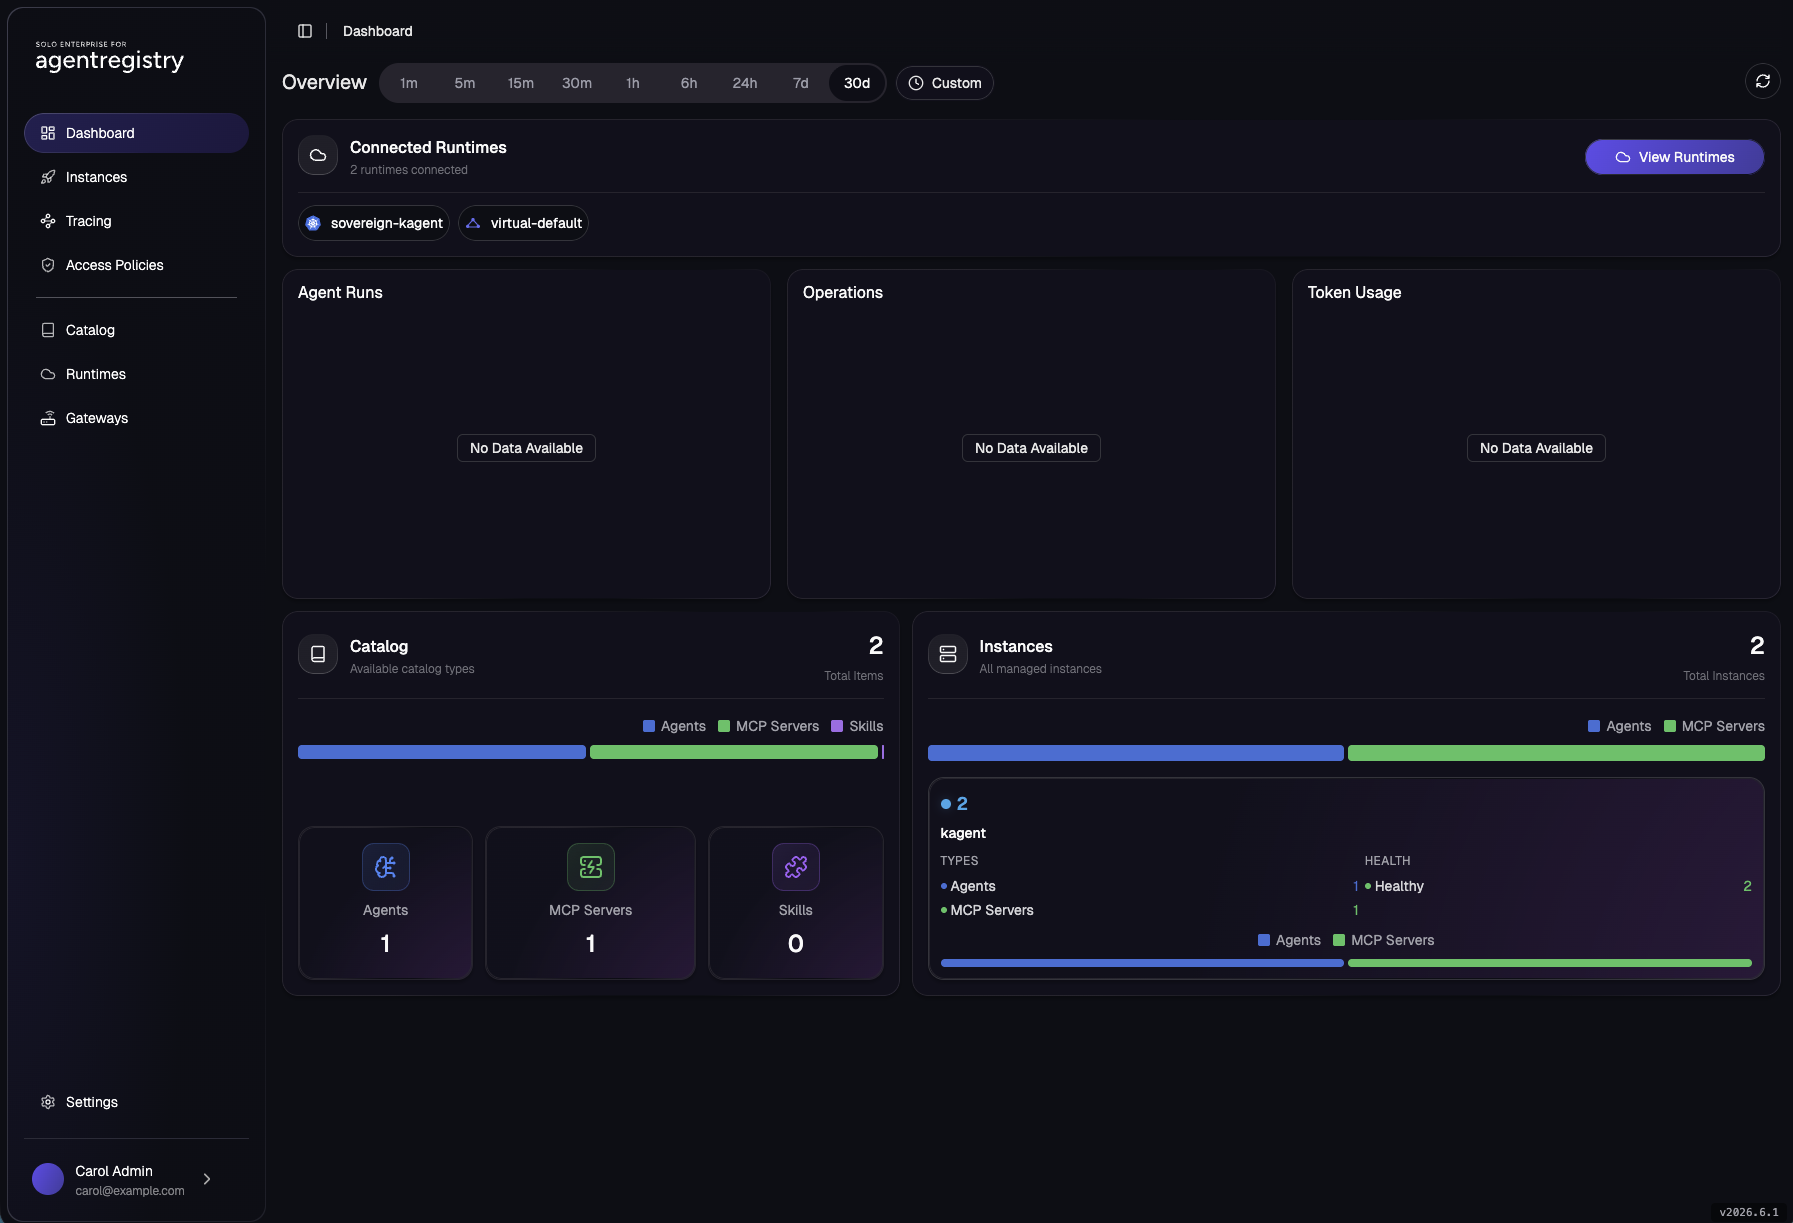Screen dimensions: 1793x1223
Task: Open the Tracing page
Action: [x=136, y=221]
